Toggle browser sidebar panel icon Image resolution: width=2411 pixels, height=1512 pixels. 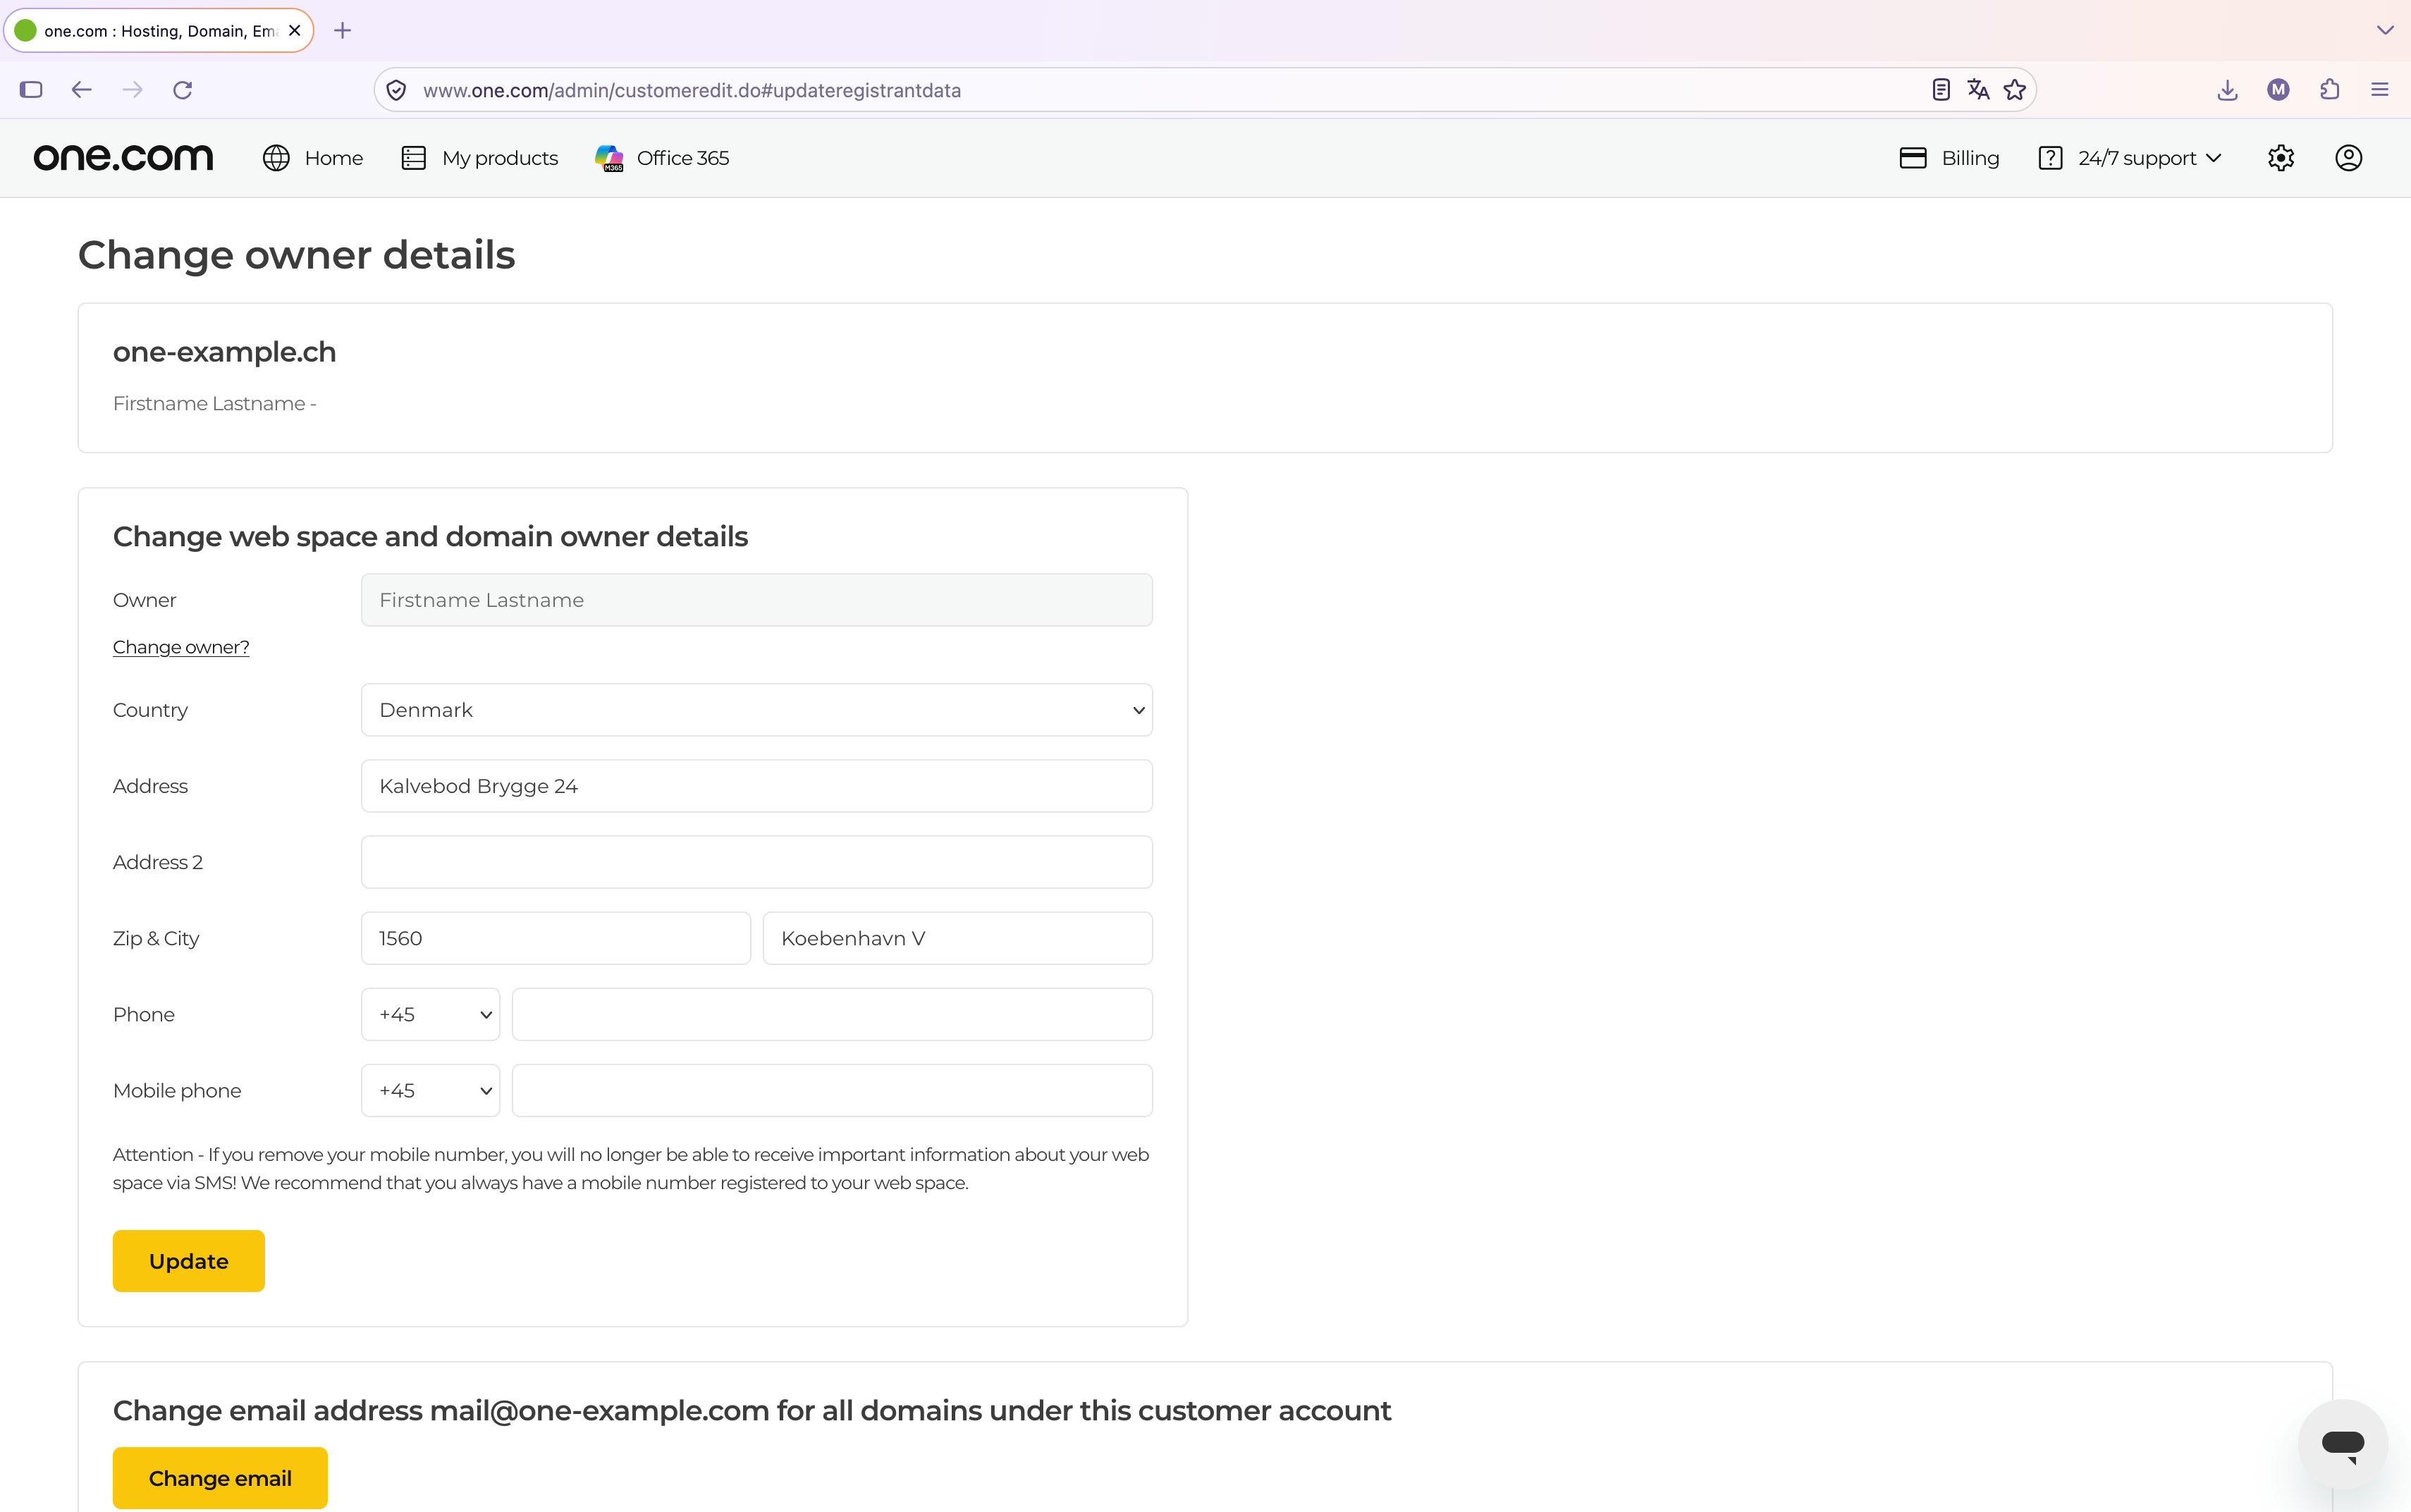coord(31,90)
